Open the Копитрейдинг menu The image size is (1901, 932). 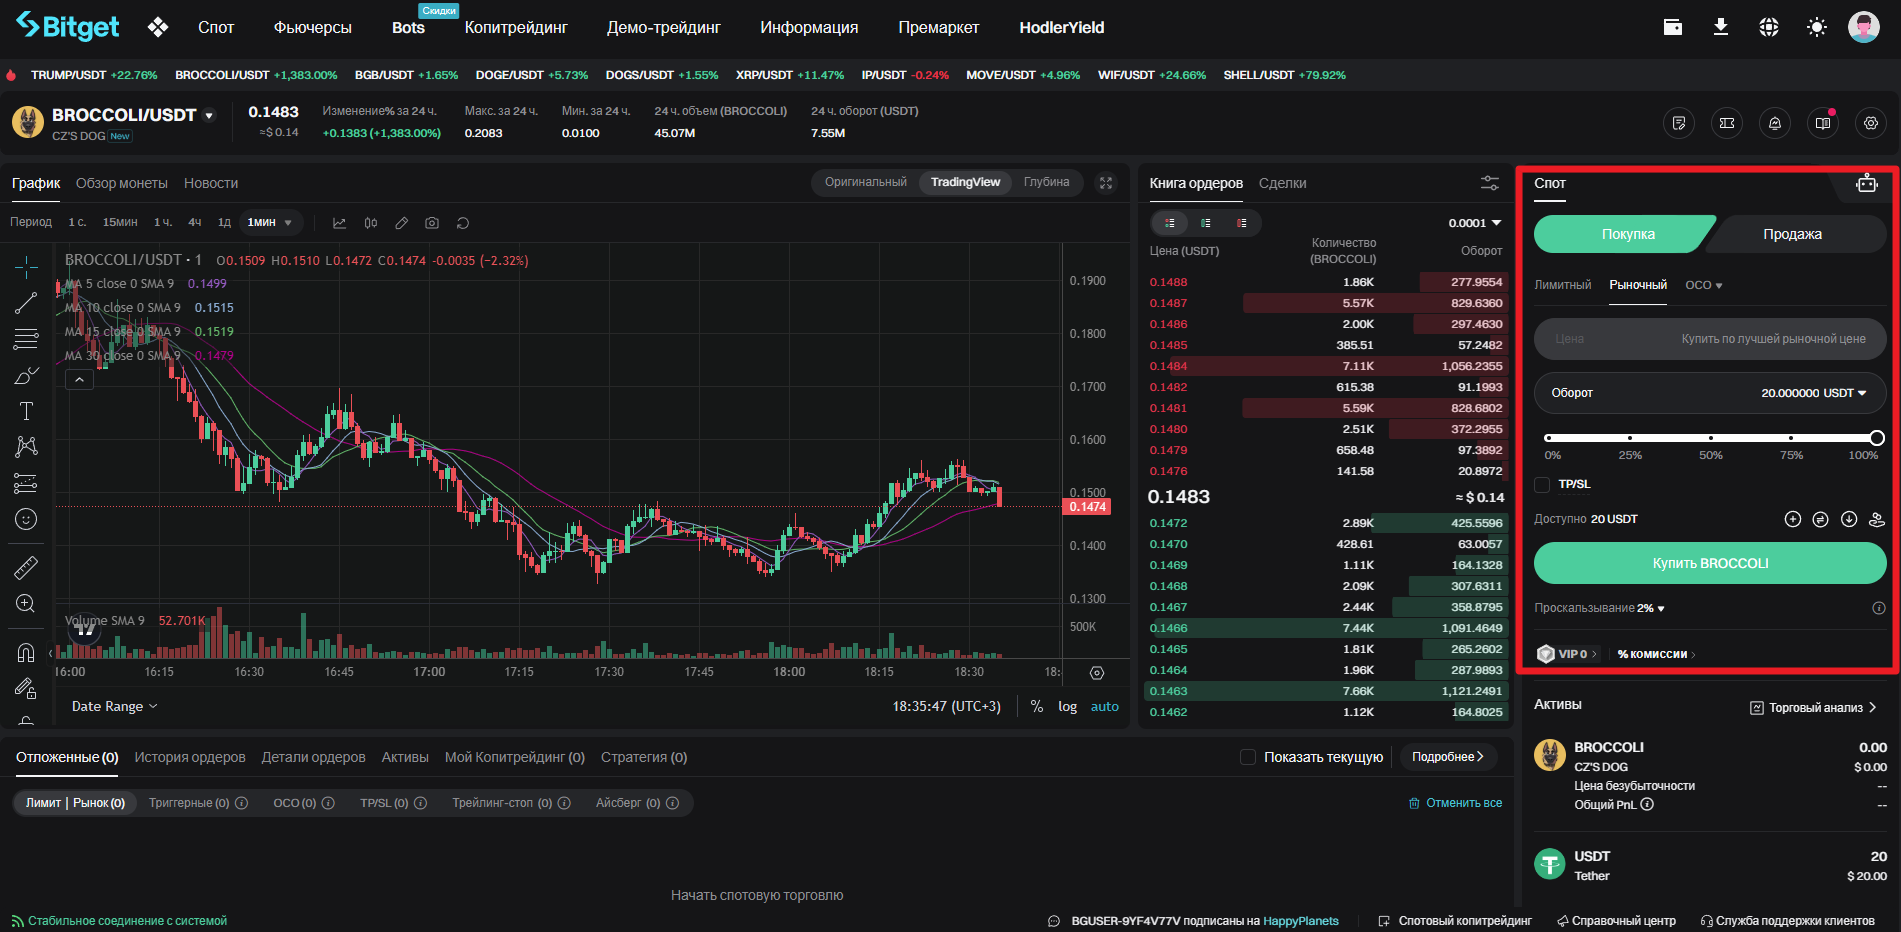pos(516,28)
